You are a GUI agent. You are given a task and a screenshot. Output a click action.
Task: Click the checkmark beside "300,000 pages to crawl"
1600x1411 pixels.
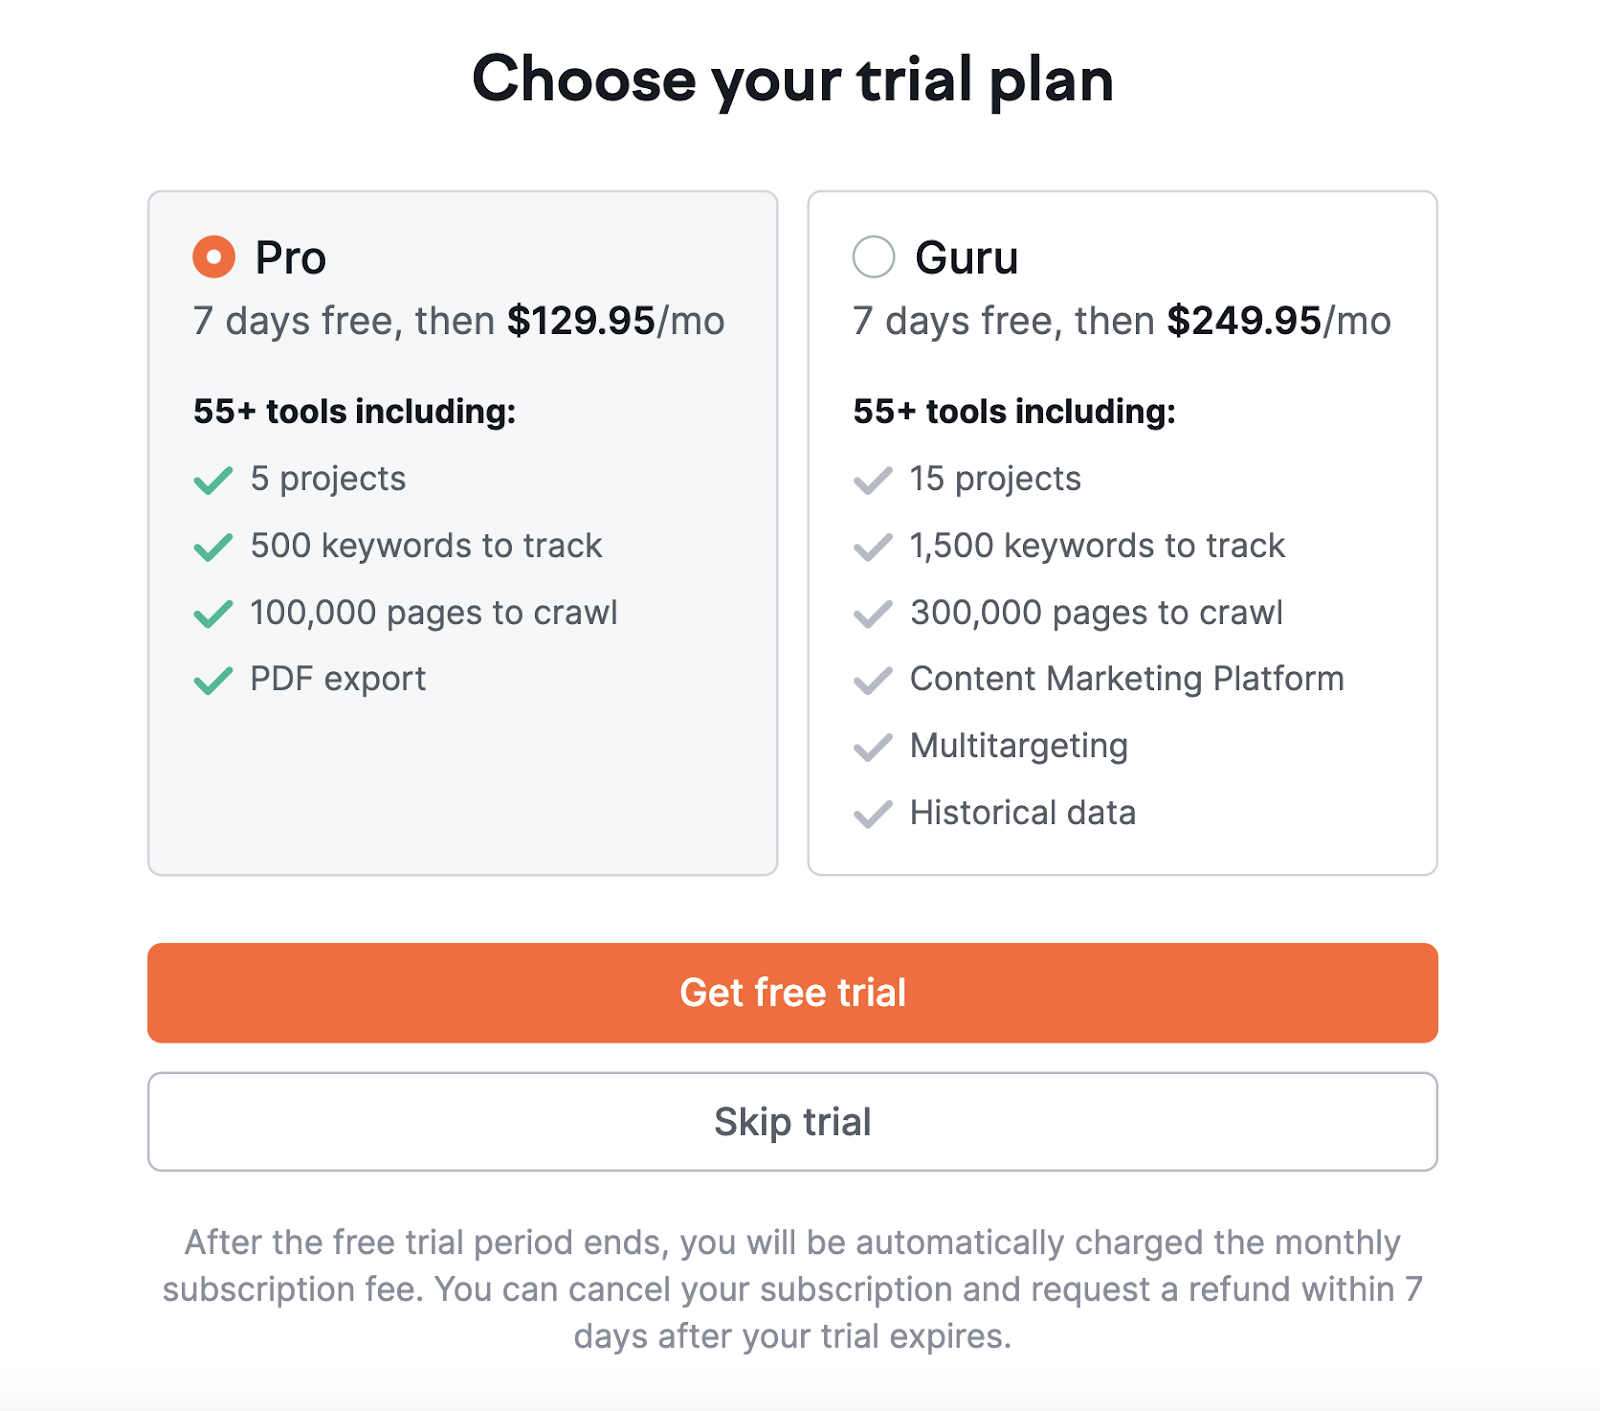873,614
